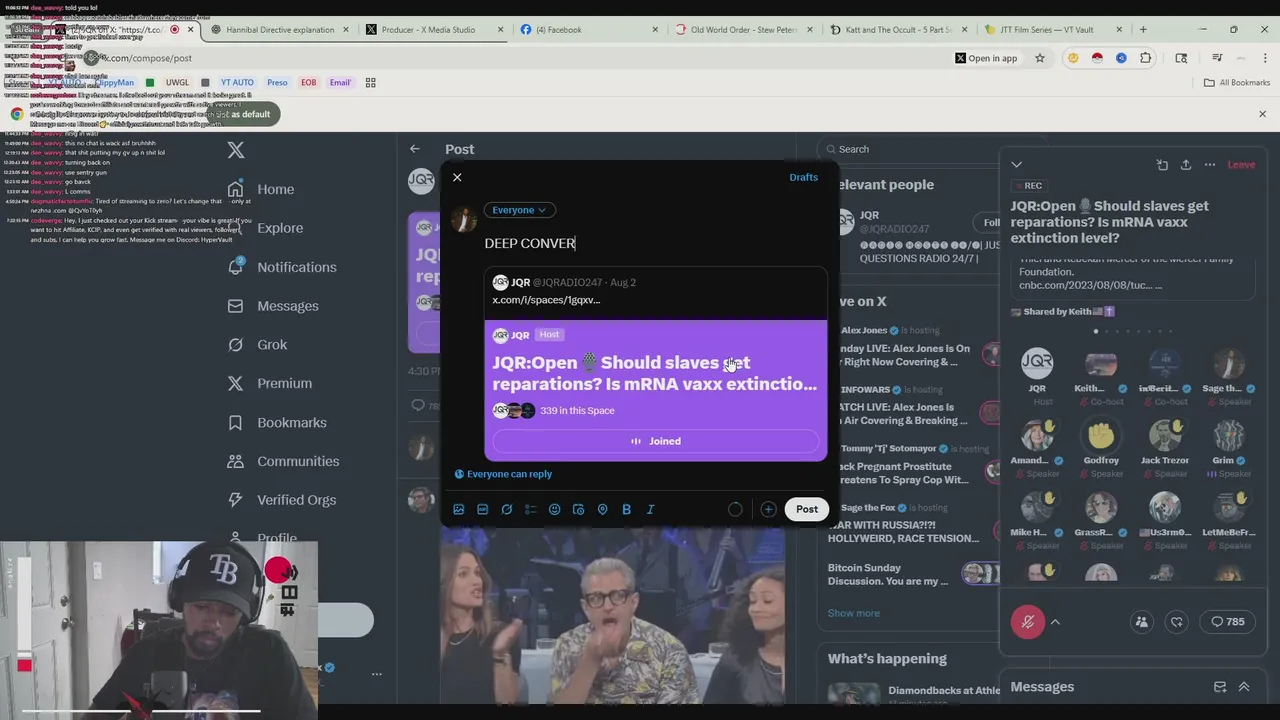Viewport: 1280px width, 720px height.
Task: Navigate to Home in sidebar
Action: click(260, 189)
